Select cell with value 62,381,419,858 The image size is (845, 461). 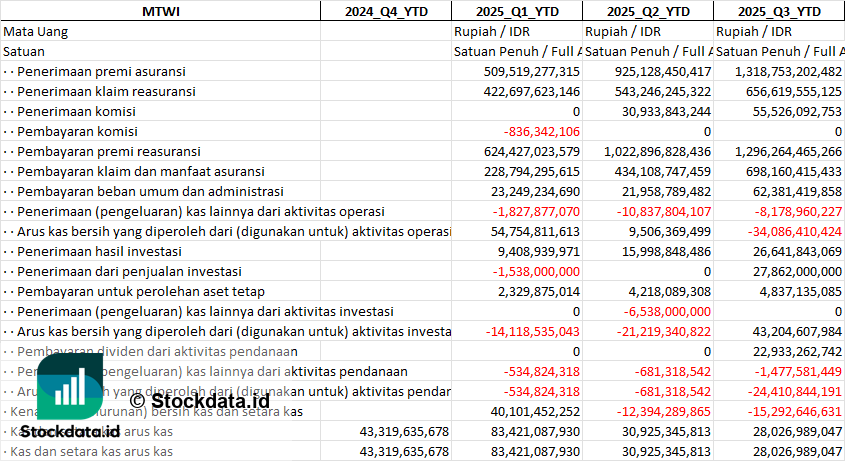click(779, 191)
